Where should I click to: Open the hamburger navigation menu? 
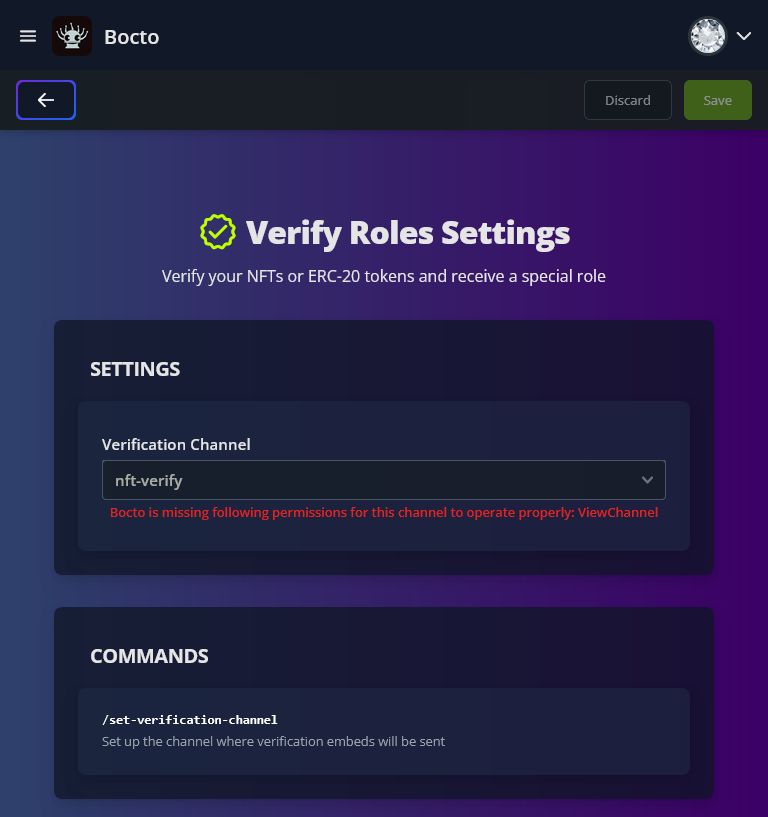(28, 36)
